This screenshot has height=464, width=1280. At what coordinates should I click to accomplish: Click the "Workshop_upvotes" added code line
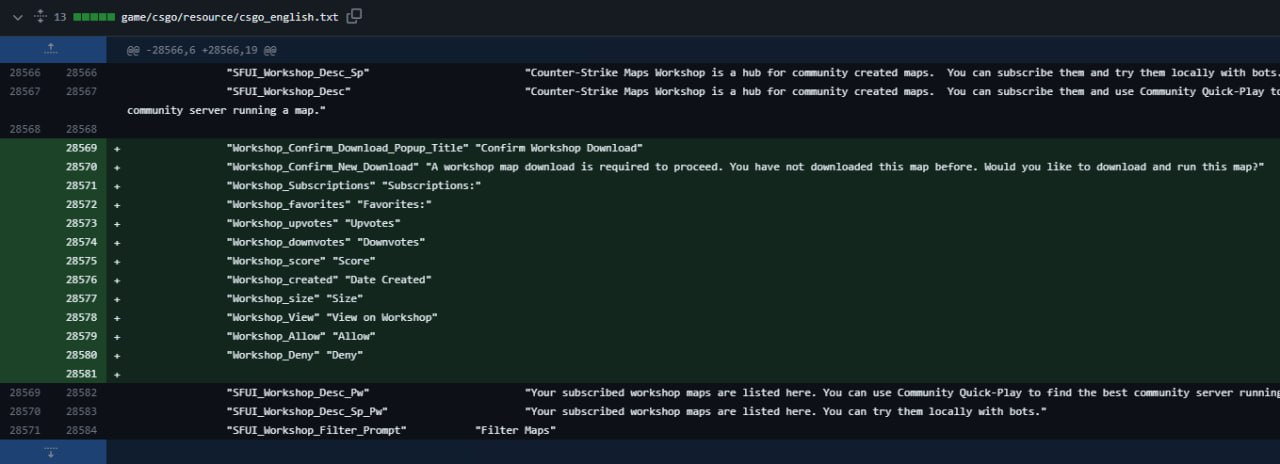tap(313, 223)
